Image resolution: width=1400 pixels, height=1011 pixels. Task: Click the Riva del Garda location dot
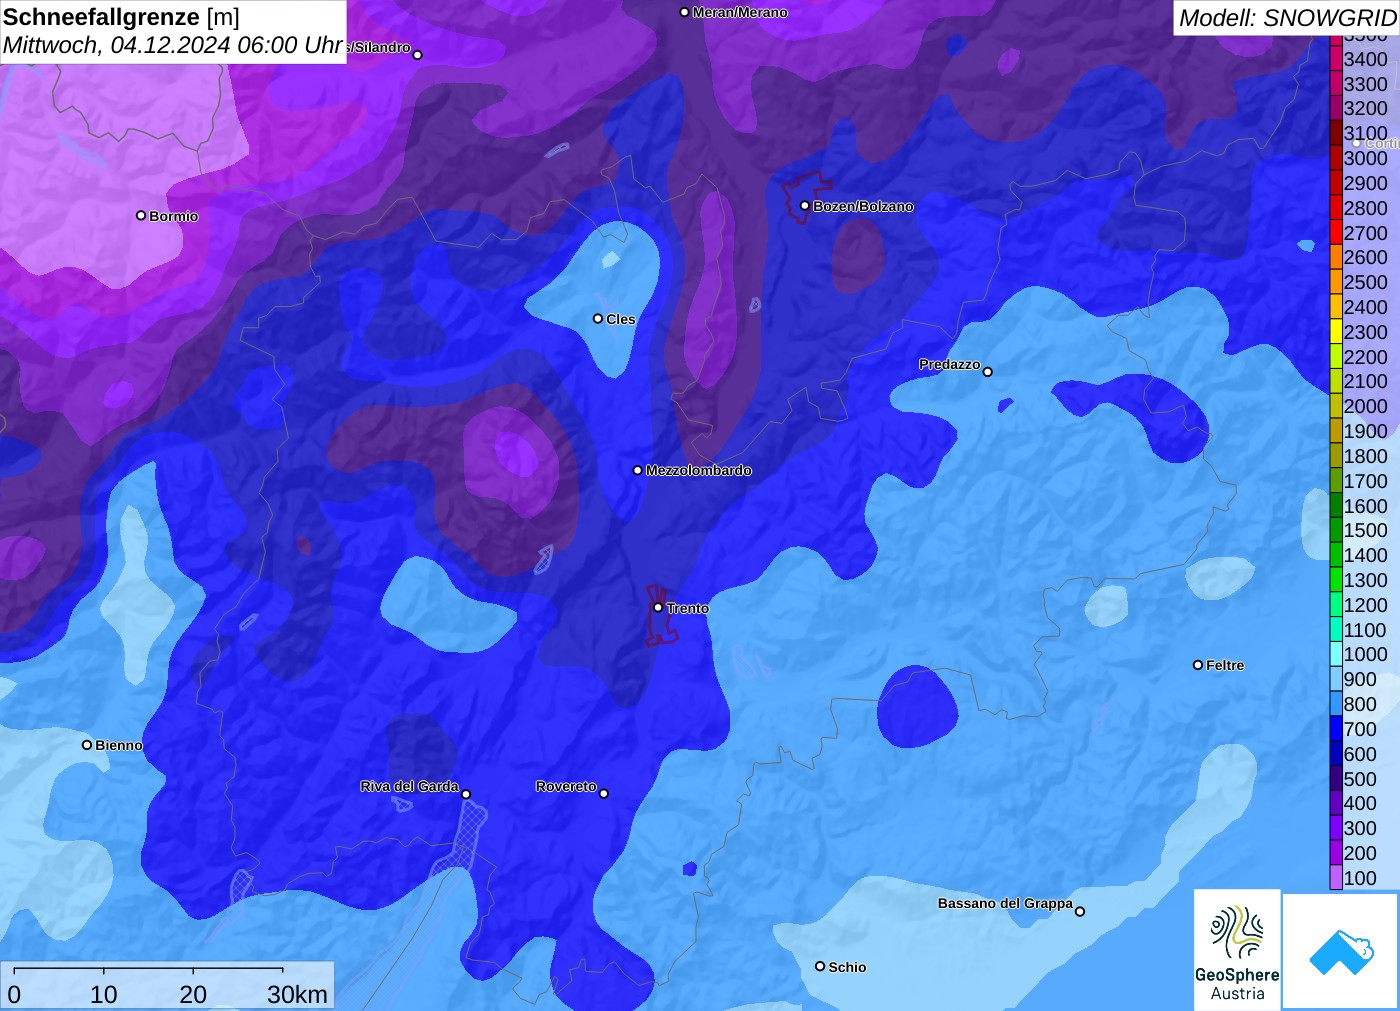click(x=466, y=794)
